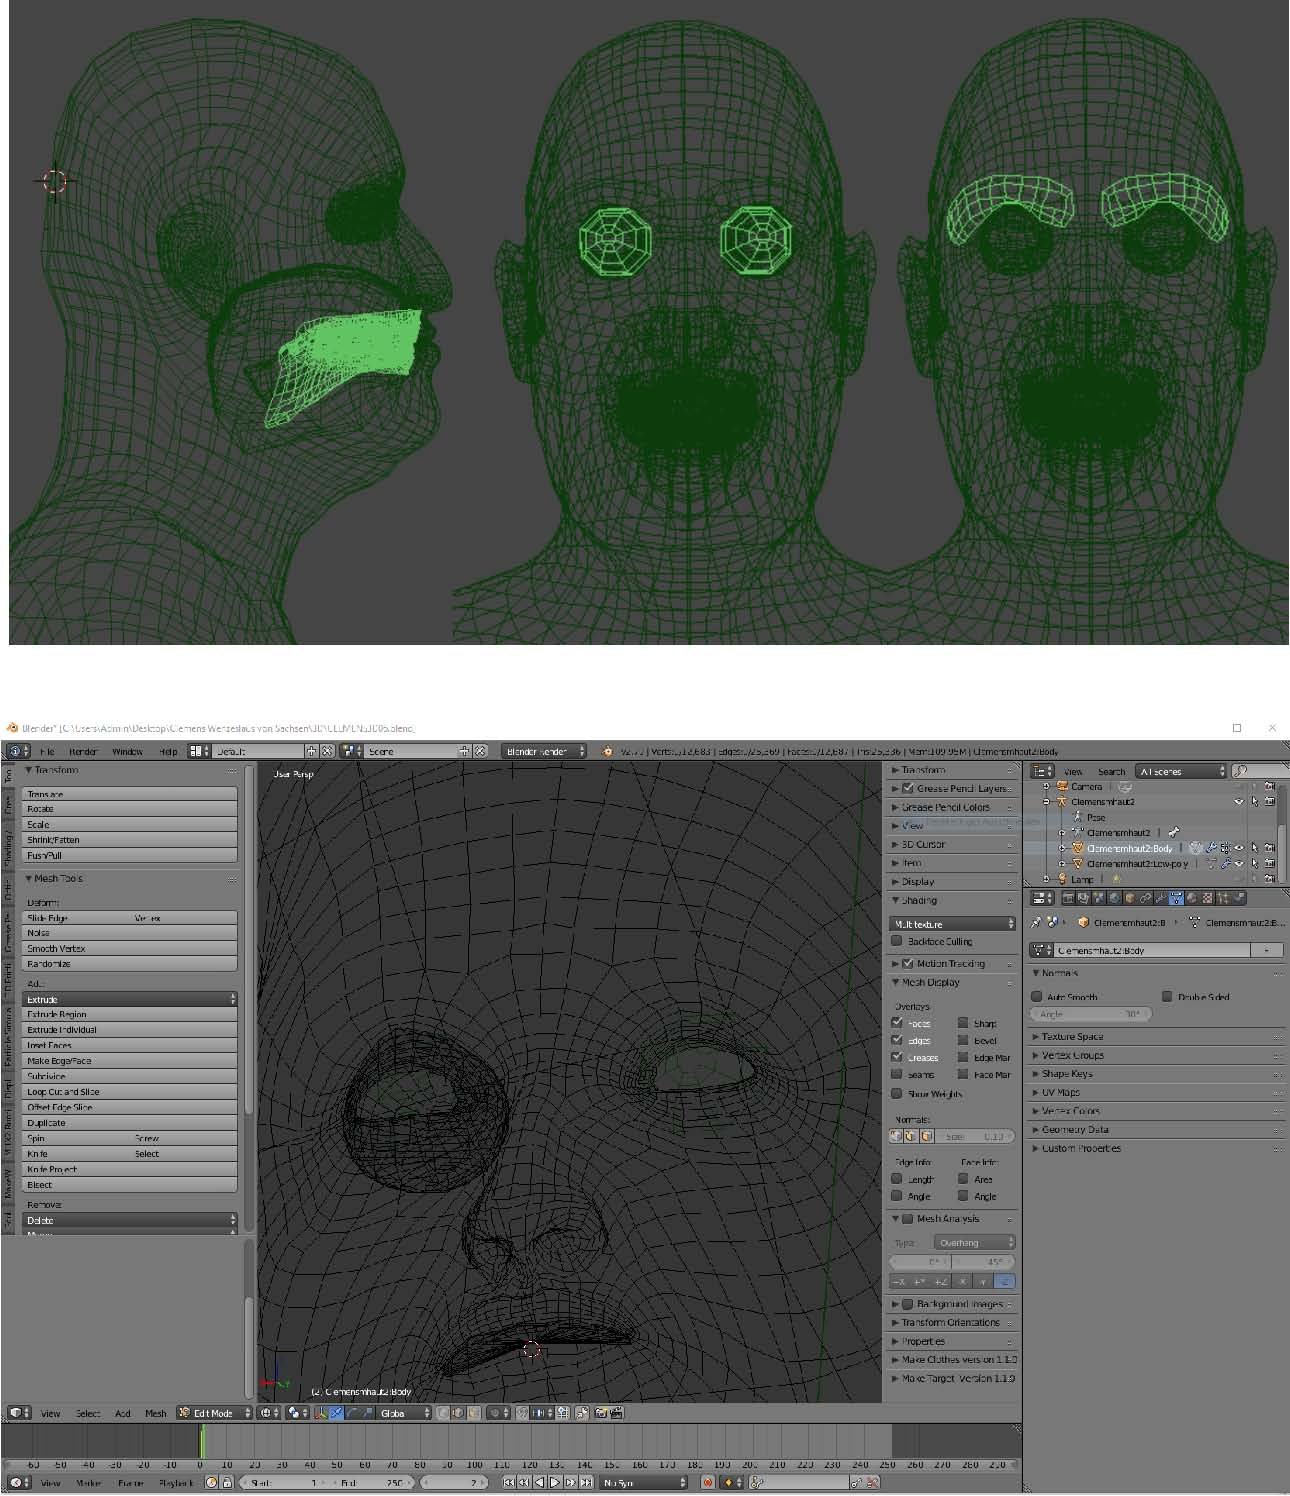1290x1496 pixels.
Task: Enable the Sharp overlay checkbox
Action: (x=963, y=1023)
